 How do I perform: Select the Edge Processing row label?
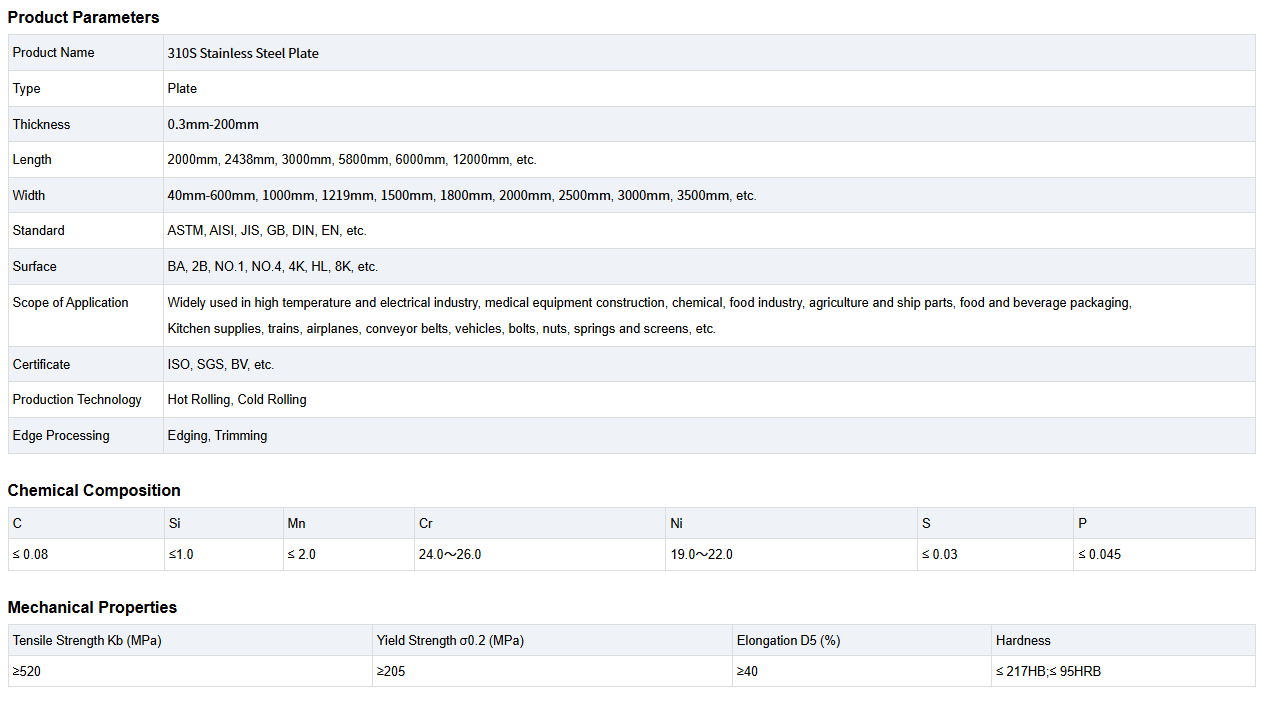(x=61, y=436)
